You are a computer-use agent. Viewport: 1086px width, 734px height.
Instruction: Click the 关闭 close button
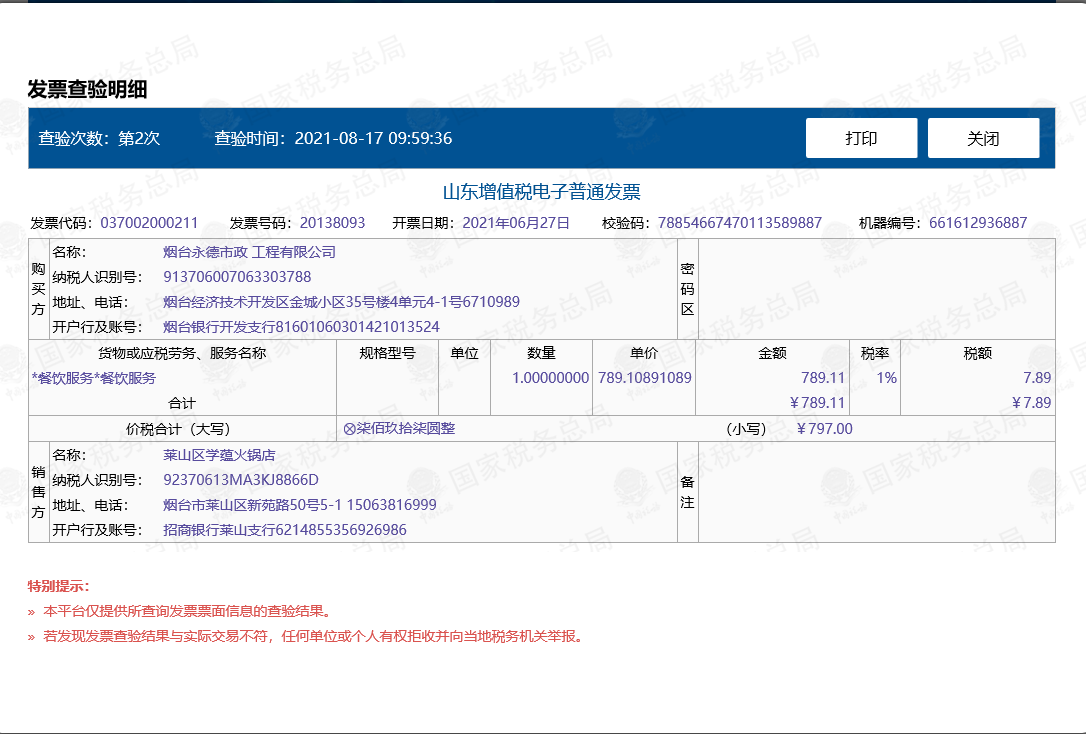click(983, 138)
